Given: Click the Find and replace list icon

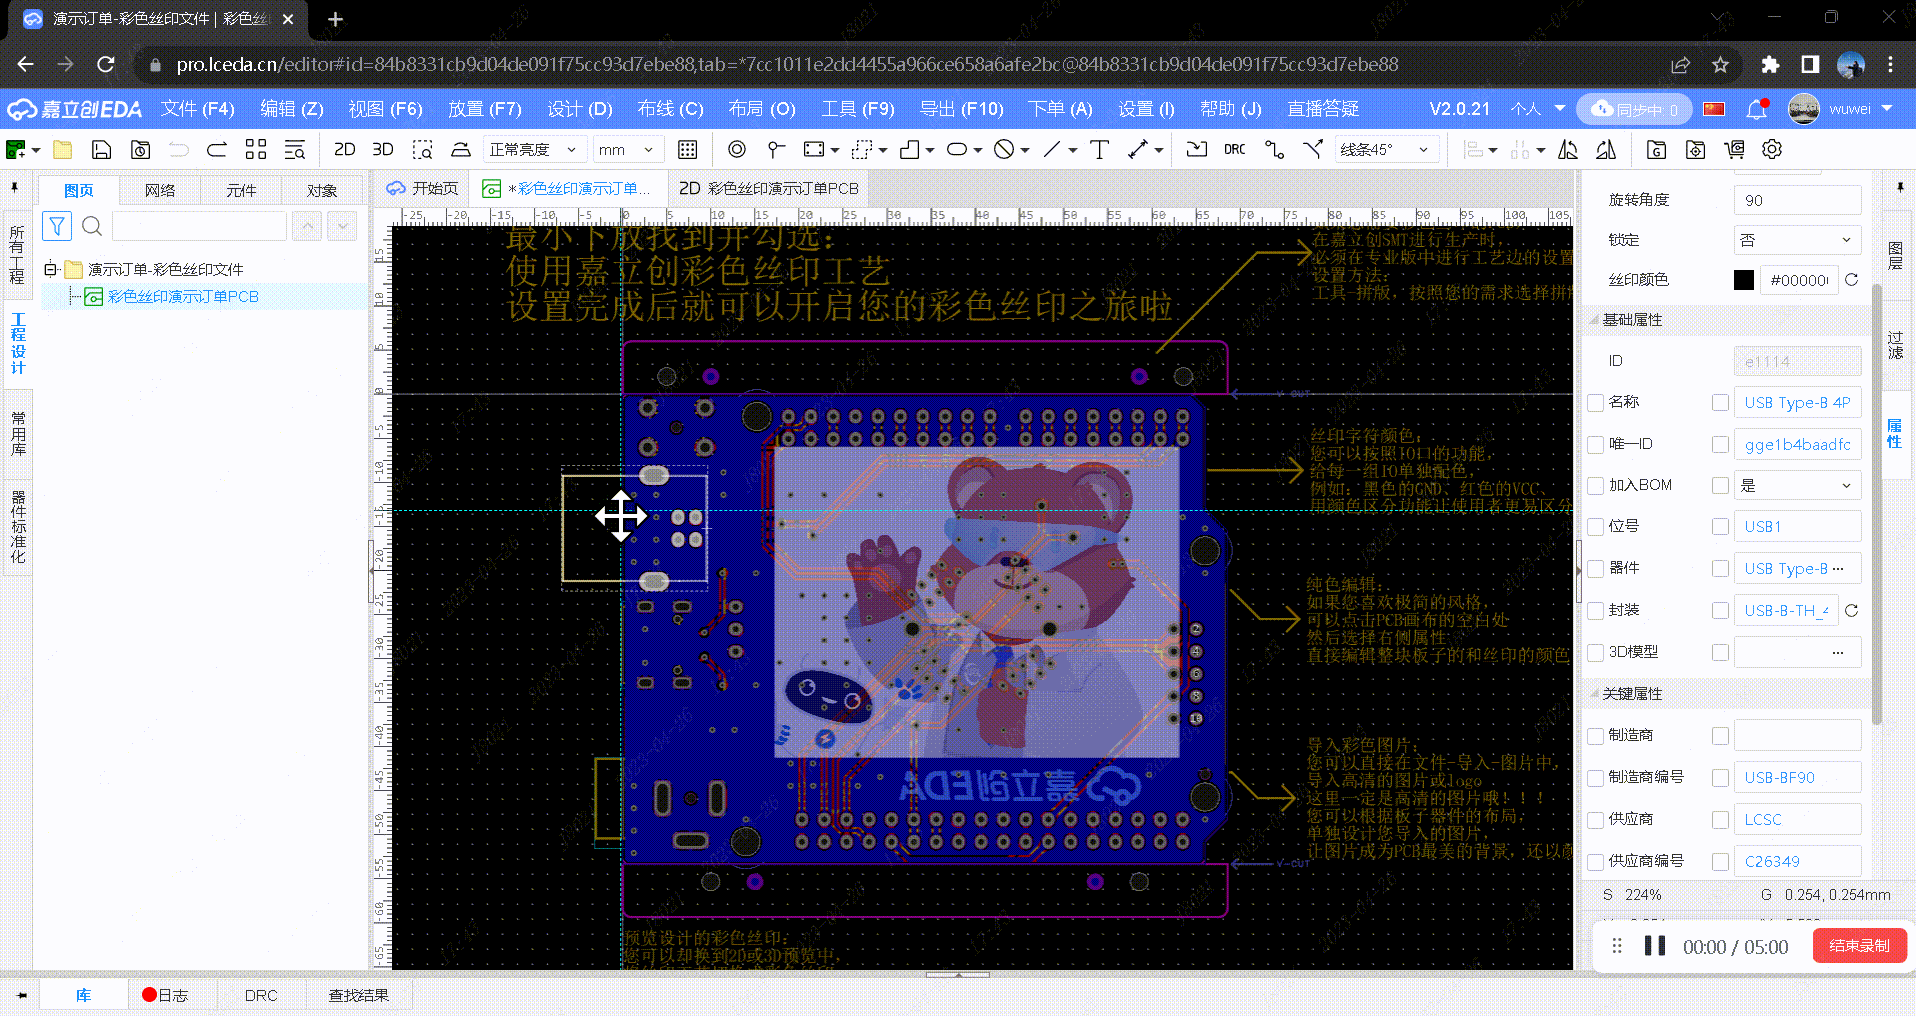Looking at the screenshot, I should point(295,150).
